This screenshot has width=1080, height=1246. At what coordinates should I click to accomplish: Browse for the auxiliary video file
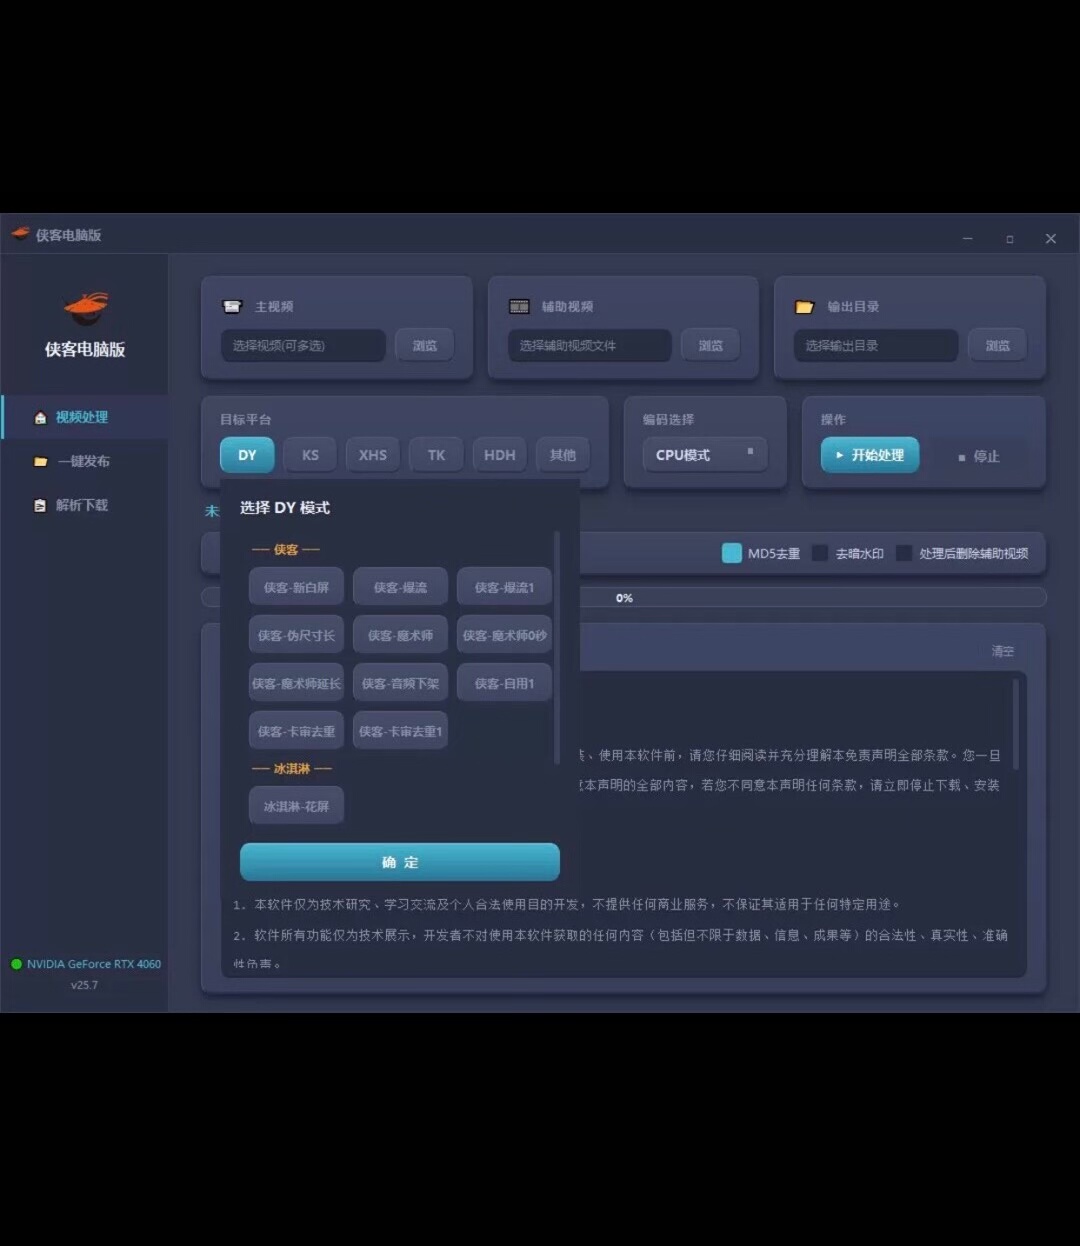point(711,345)
